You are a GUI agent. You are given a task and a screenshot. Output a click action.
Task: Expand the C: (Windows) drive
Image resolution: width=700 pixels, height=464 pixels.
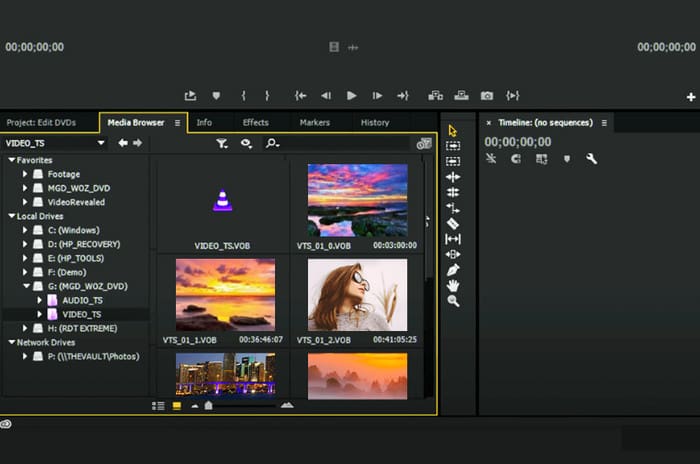[25, 230]
